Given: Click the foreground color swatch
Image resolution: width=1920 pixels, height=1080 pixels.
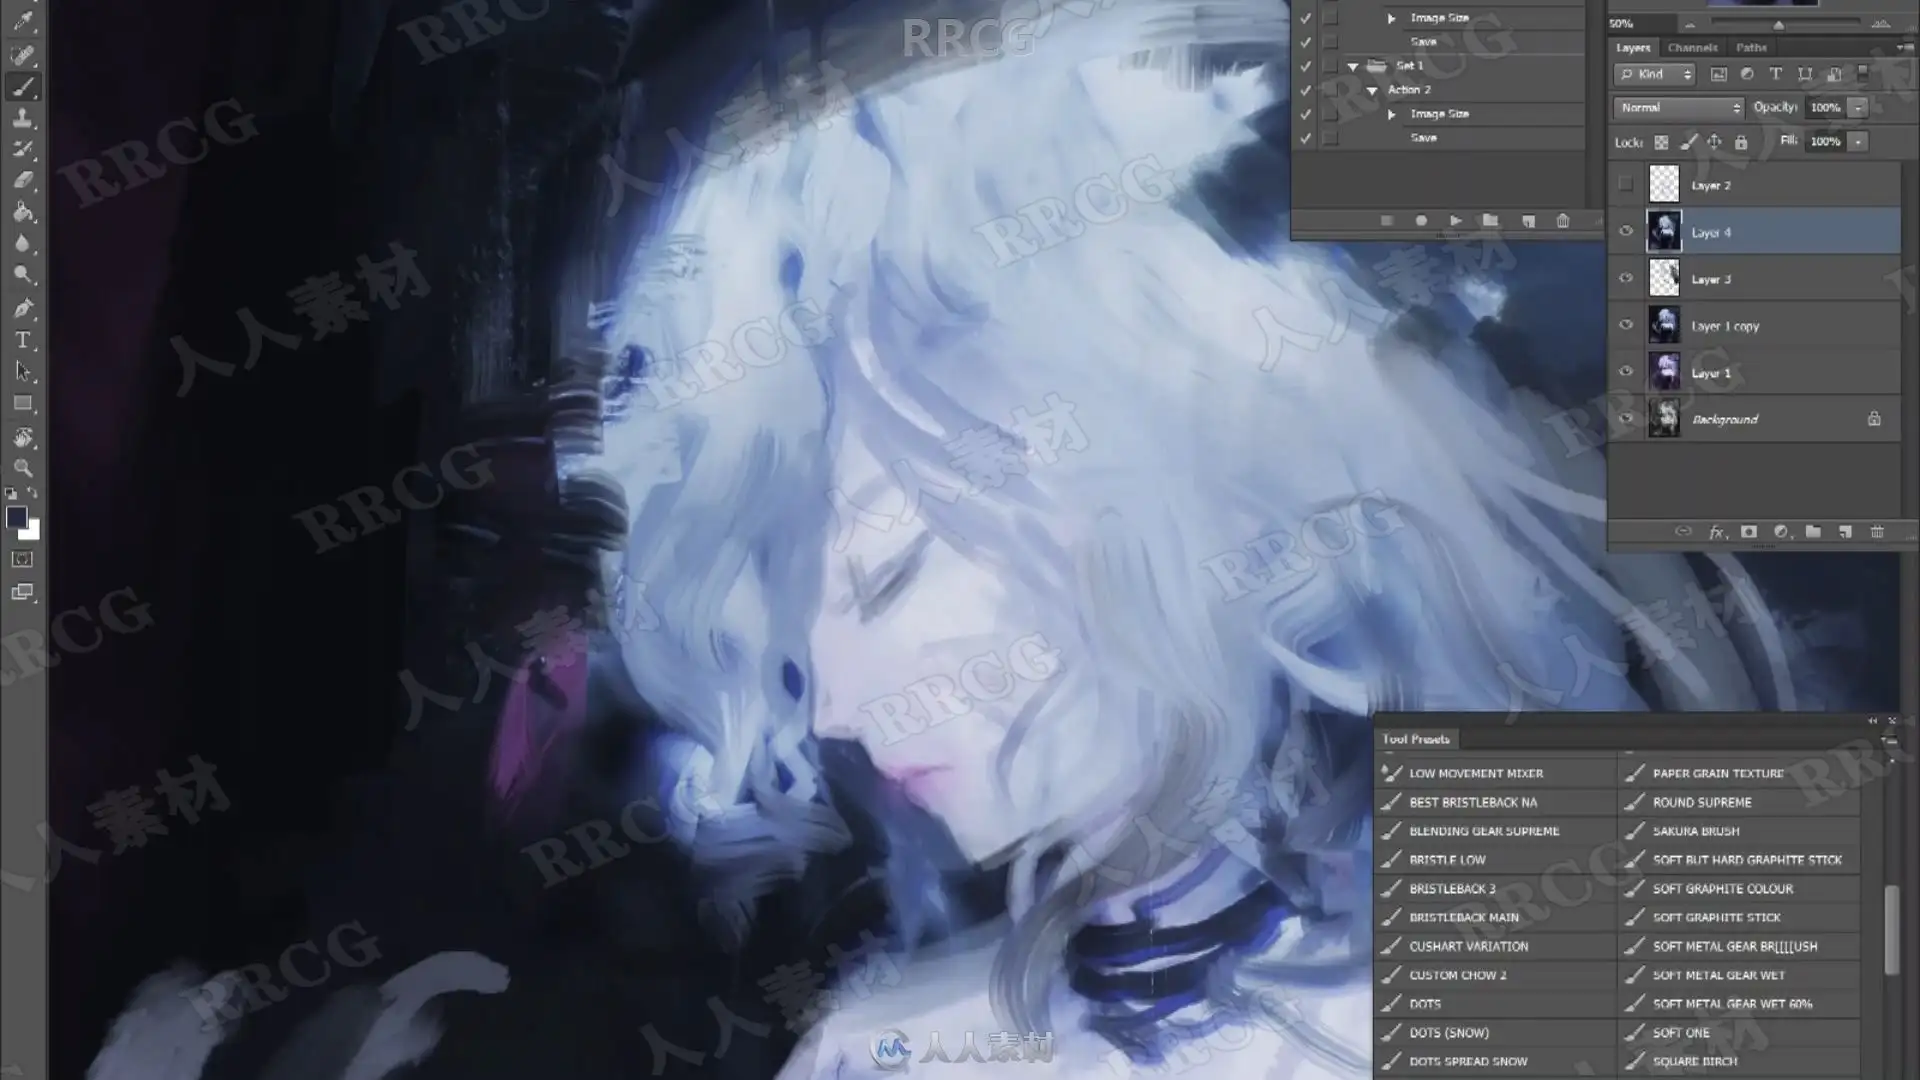Looking at the screenshot, I should (15, 517).
